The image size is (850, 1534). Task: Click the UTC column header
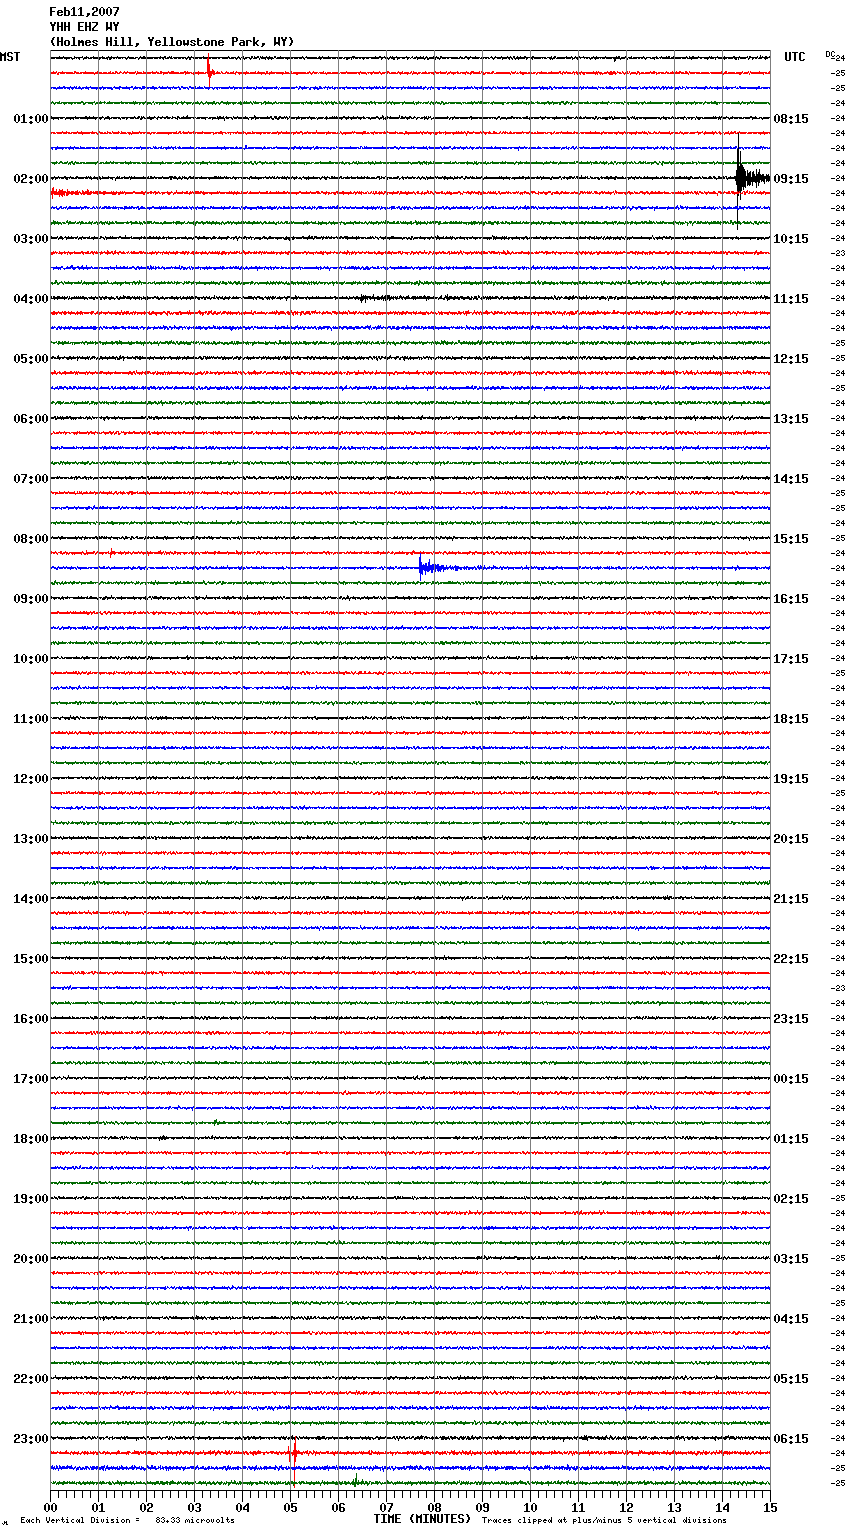click(x=795, y=57)
